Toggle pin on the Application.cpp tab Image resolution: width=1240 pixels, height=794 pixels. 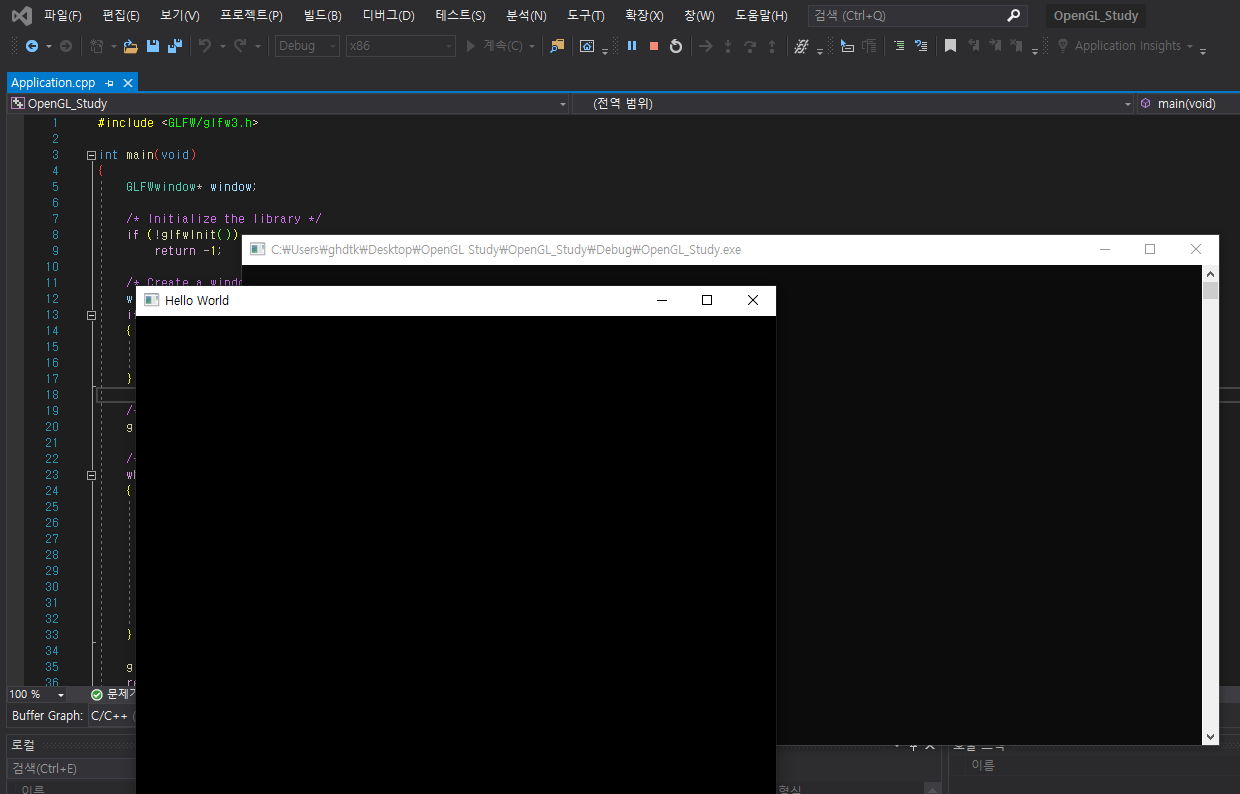pos(109,83)
